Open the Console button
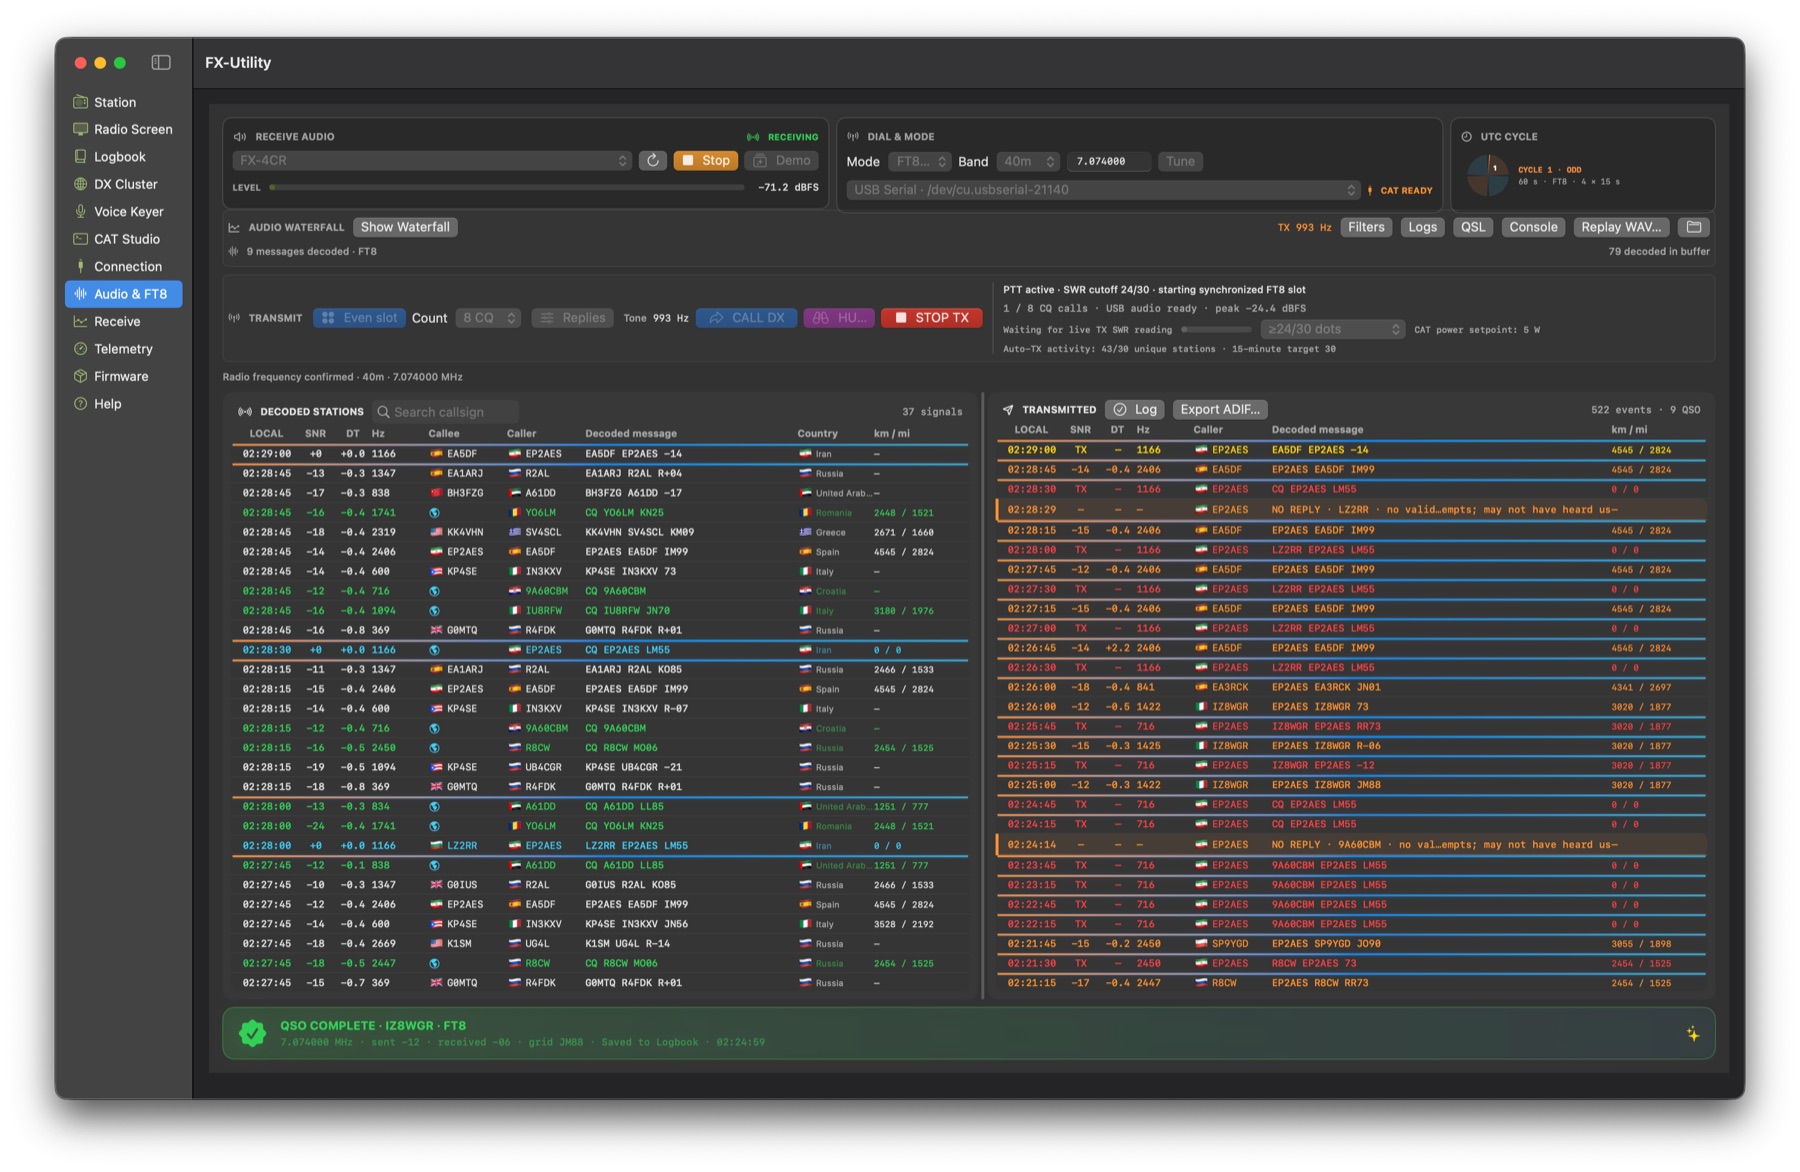Viewport: 1800px width, 1172px height. coord(1533,227)
